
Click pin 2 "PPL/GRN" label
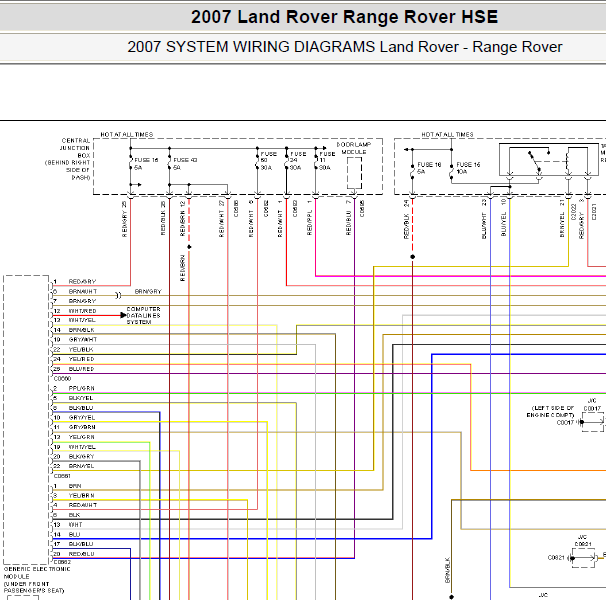(x=82, y=388)
